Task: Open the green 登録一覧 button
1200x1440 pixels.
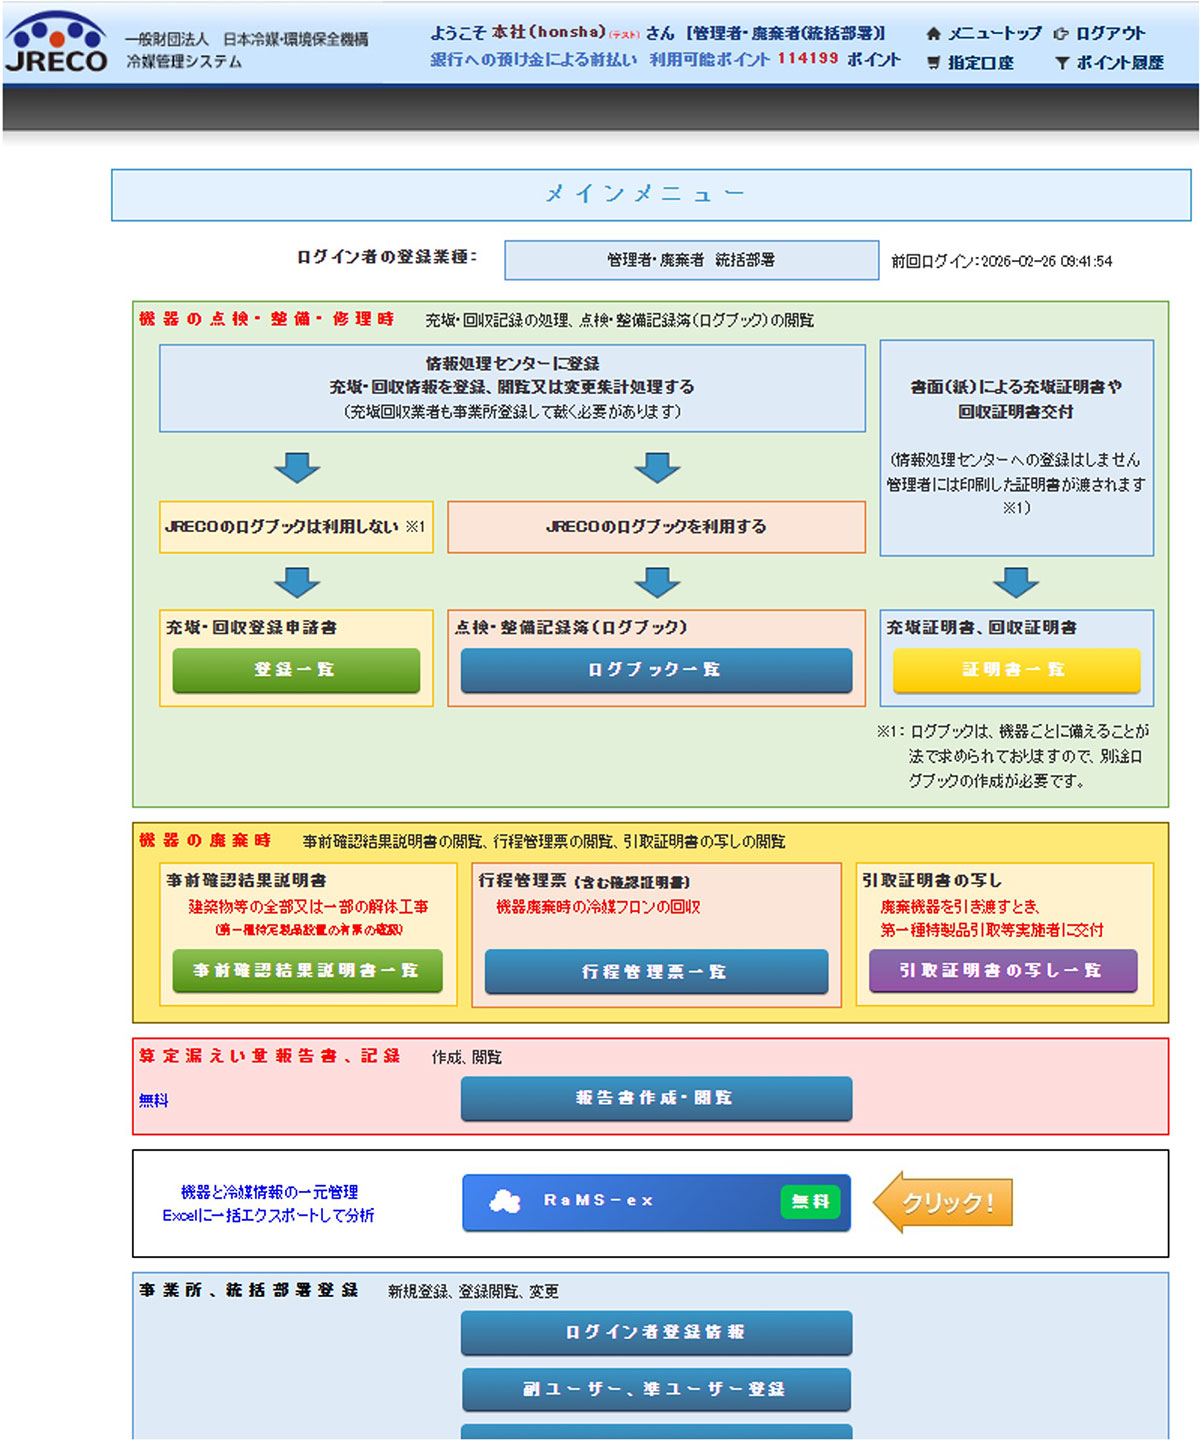Action: 296,670
